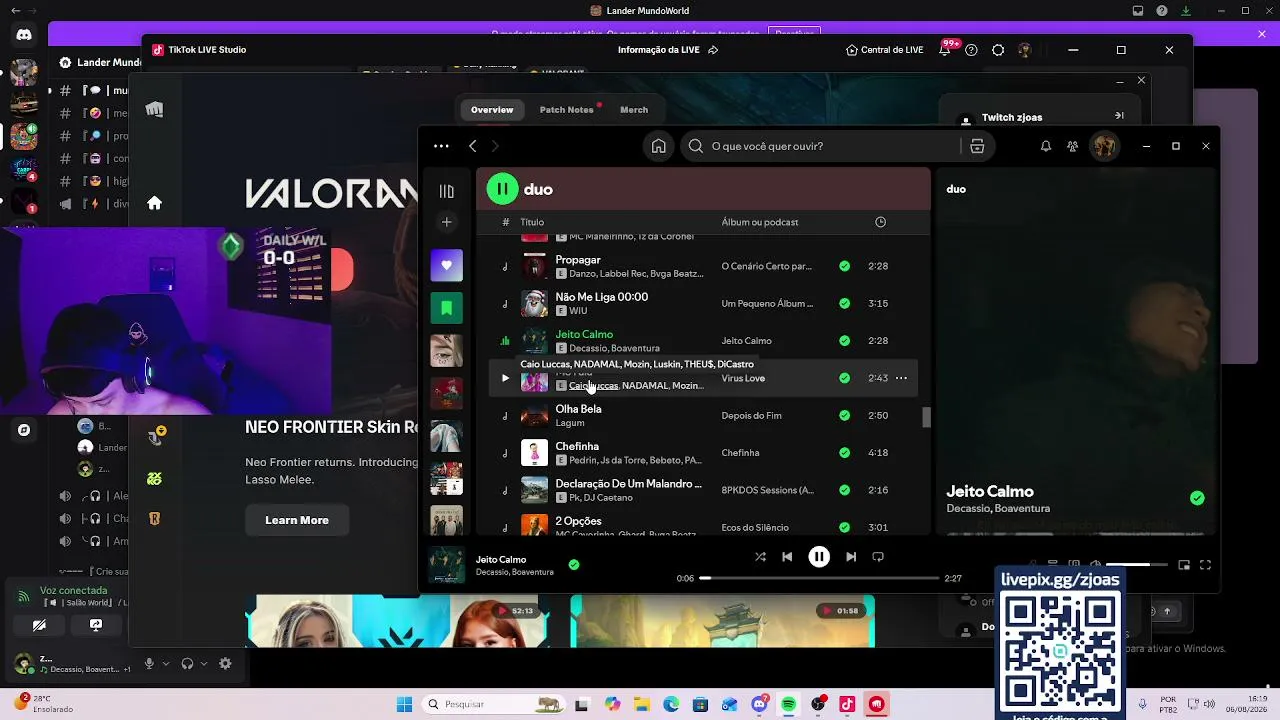The height and width of the screenshot is (720, 1280).
Task: Open the Spotify three-dot main menu
Action: pos(441,146)
